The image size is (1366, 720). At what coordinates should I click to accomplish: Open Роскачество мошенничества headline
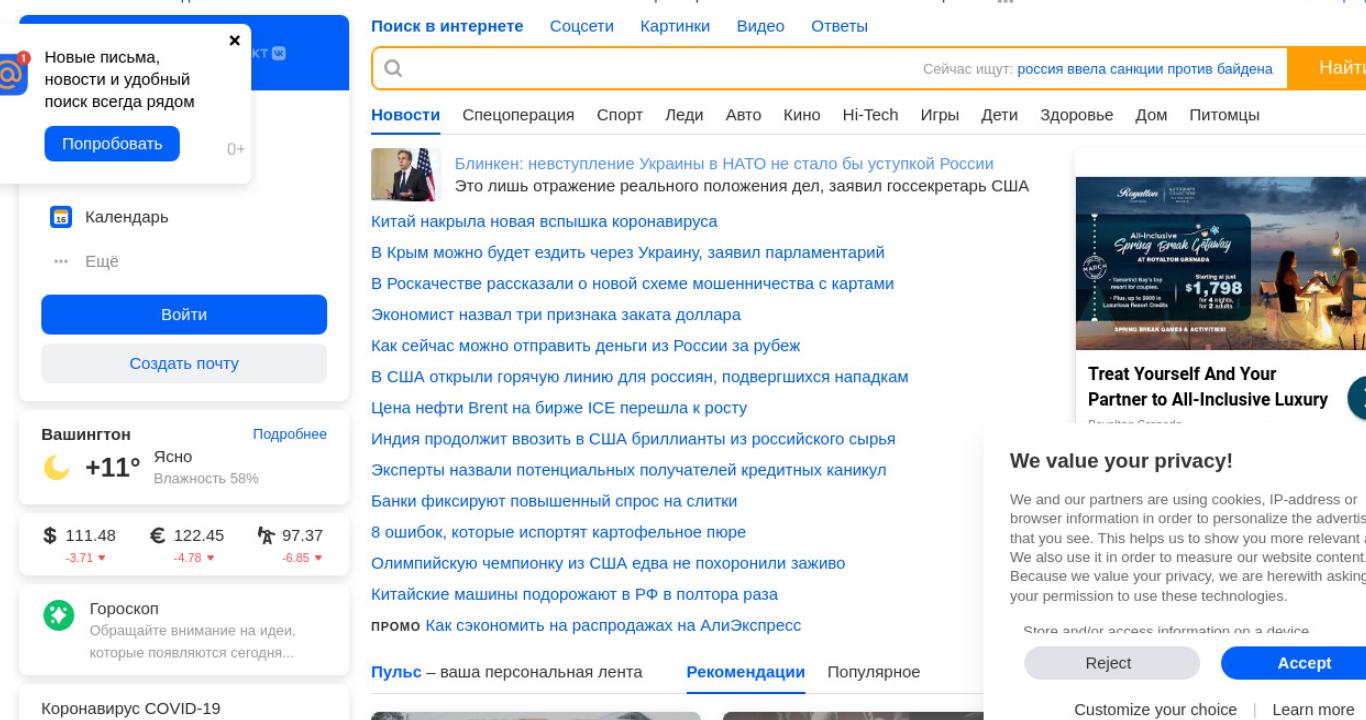click(632, 283)
